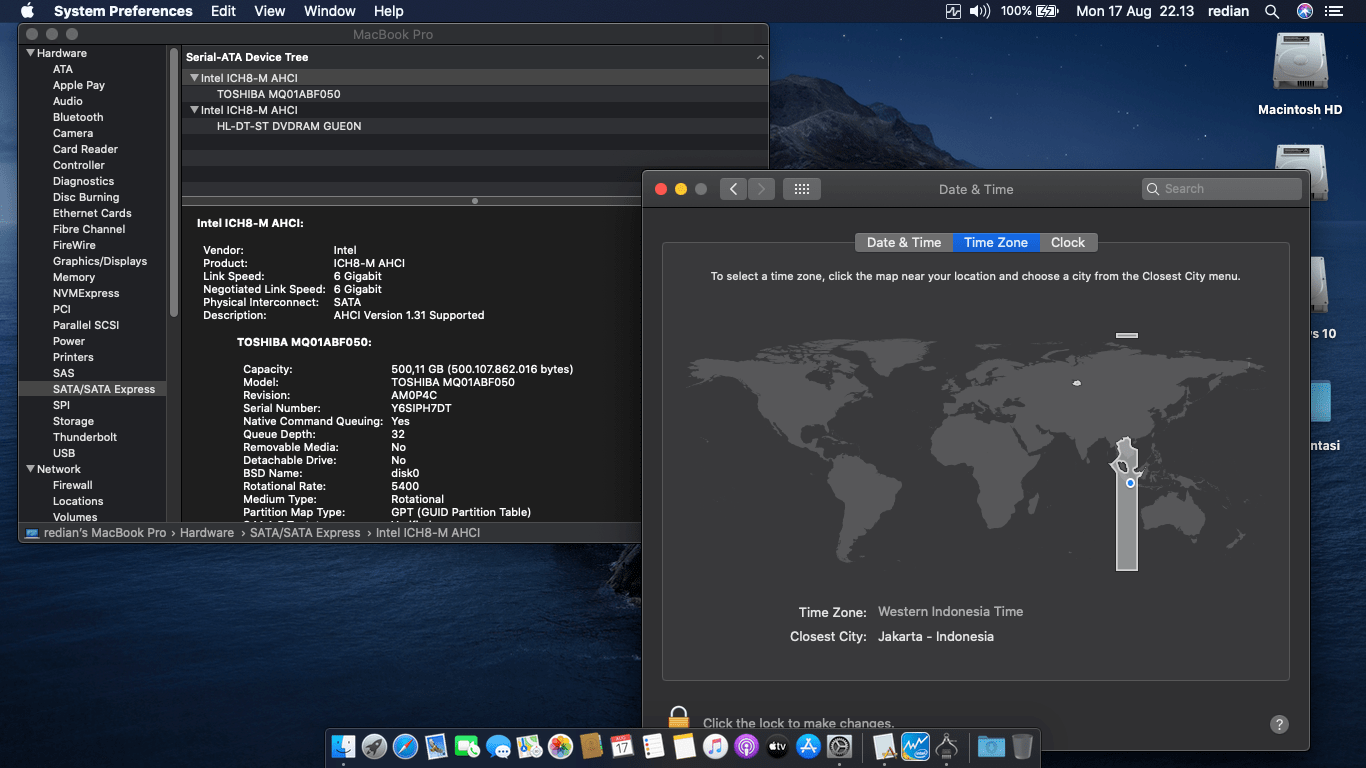Select Storage in the Hardware list

pos(73,421)
